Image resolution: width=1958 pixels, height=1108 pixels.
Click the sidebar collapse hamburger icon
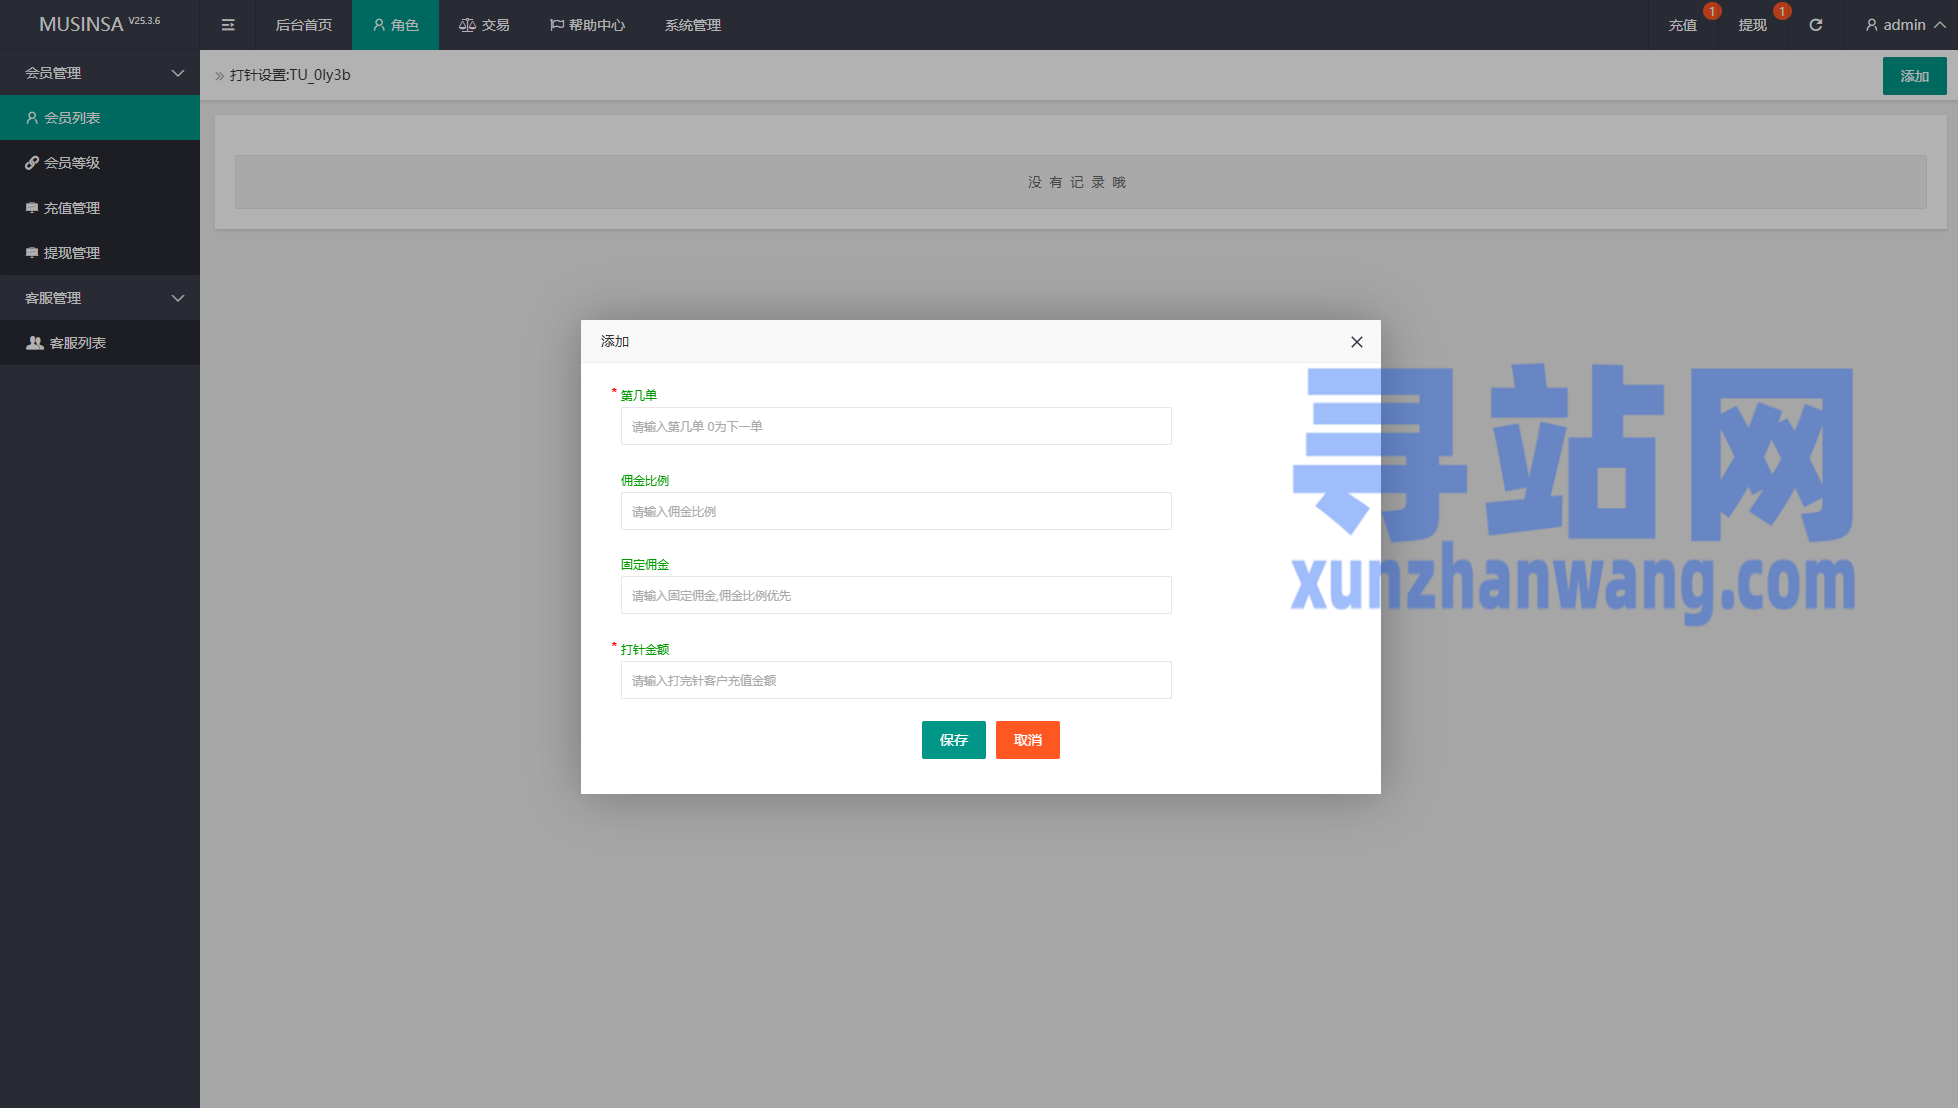tap(228, 25)
